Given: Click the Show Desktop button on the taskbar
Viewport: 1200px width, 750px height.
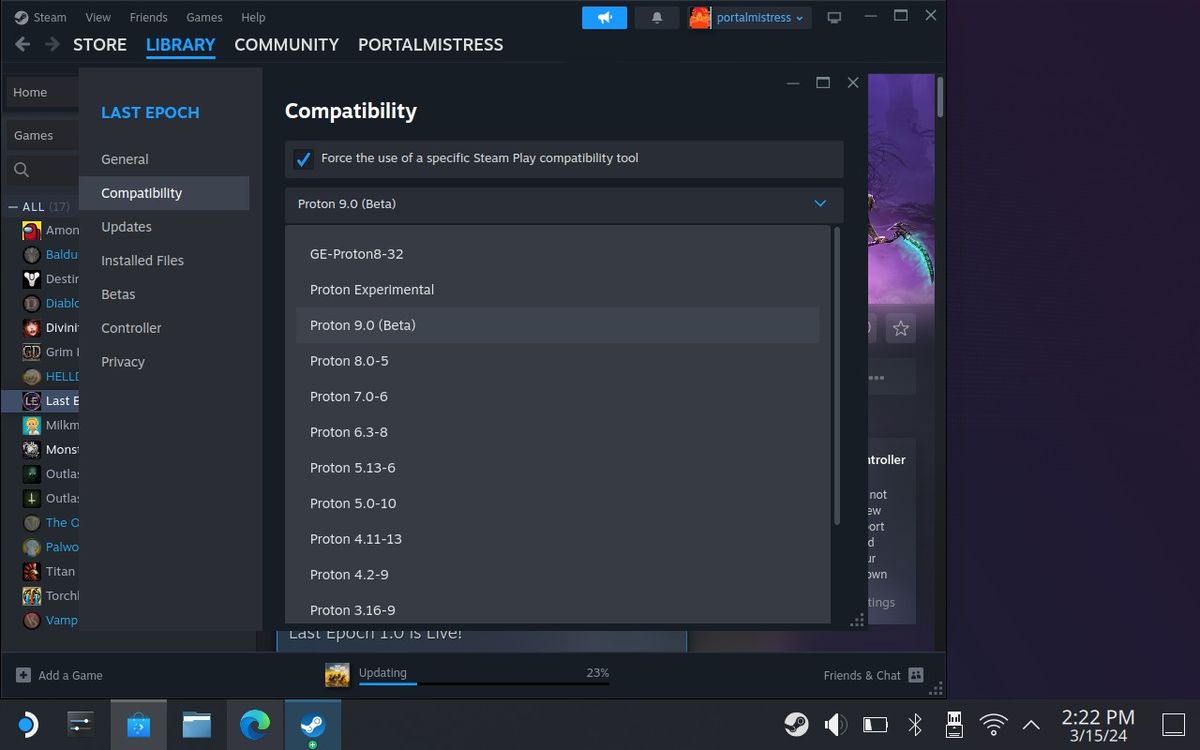Looking at the screenshot, I should pos(1173,724).
